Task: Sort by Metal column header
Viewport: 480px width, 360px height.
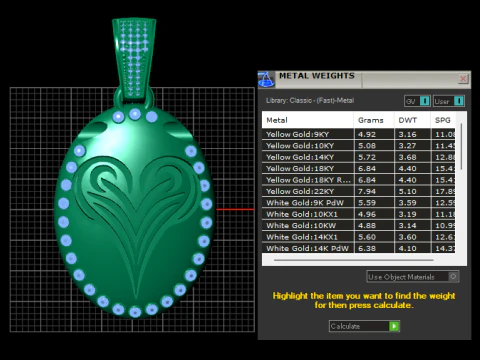Action: coord(308,120)
